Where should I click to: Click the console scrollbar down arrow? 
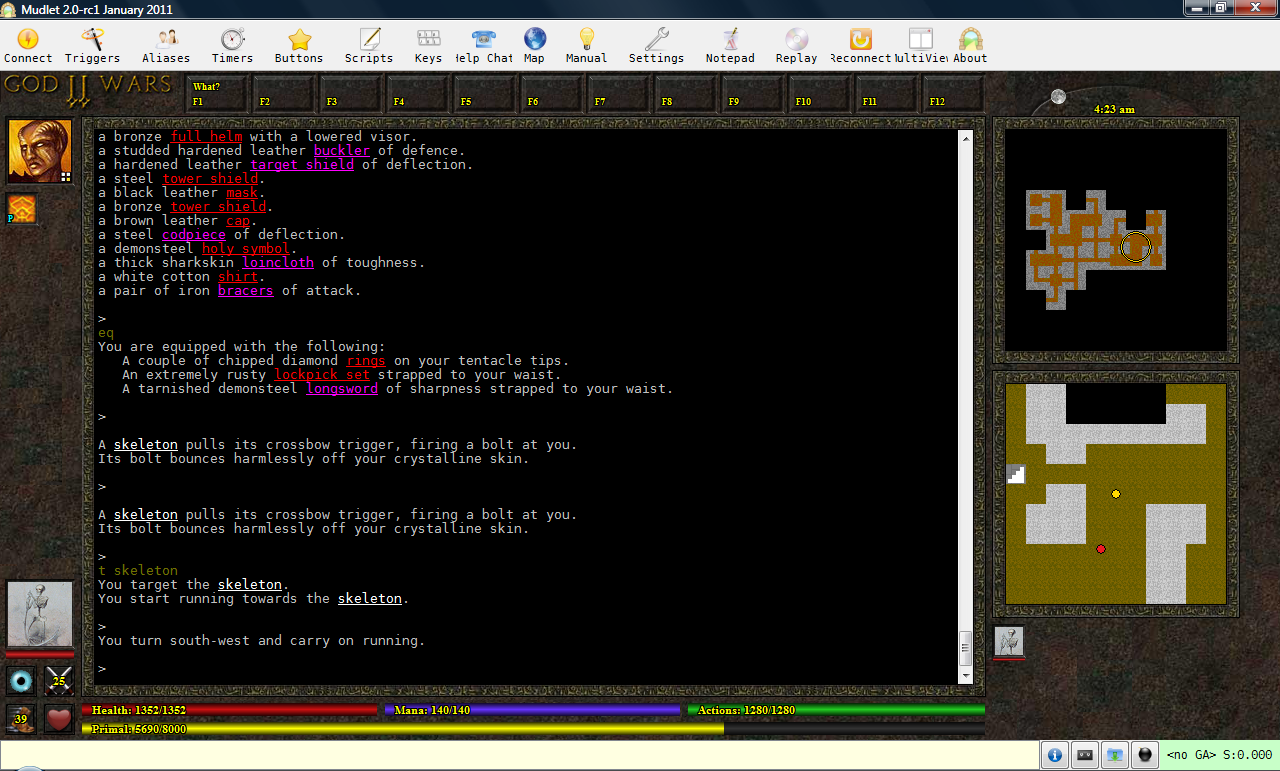point(966,676)
